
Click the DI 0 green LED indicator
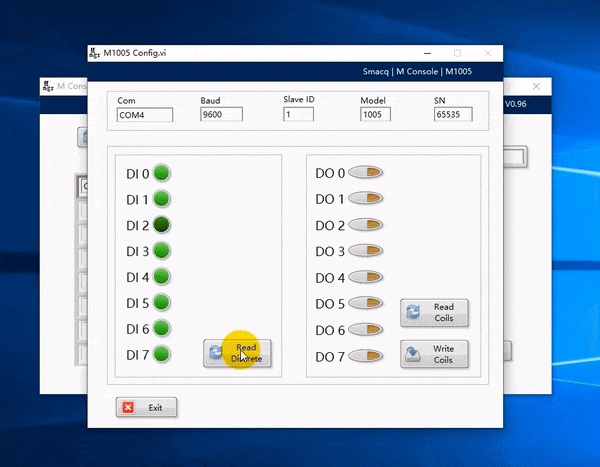tap(161, 173)
